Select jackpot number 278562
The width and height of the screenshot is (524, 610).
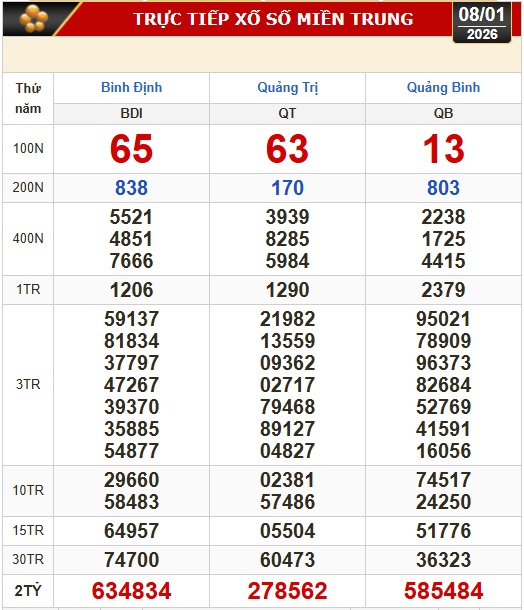(287, 591)
